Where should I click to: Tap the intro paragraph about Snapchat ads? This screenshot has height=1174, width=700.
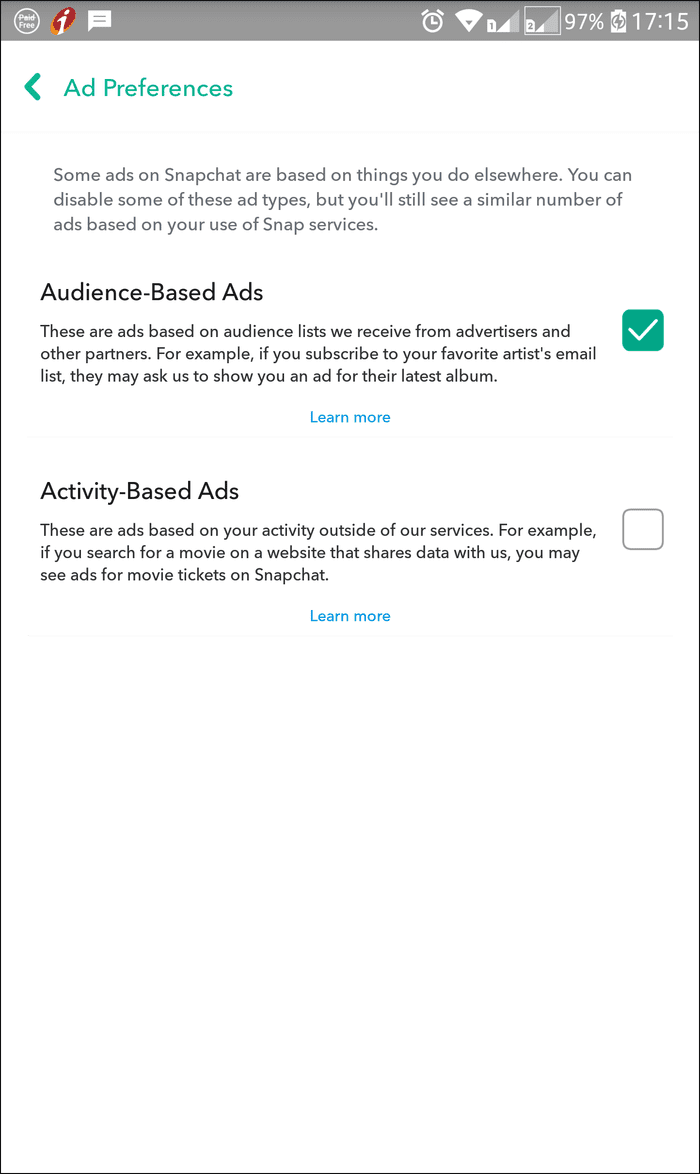342,200
